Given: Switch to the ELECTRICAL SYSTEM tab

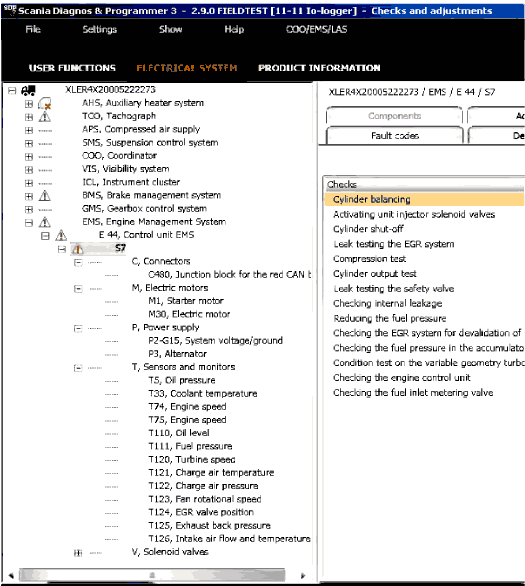Looking at the screenshot, I should pos(187,68).
